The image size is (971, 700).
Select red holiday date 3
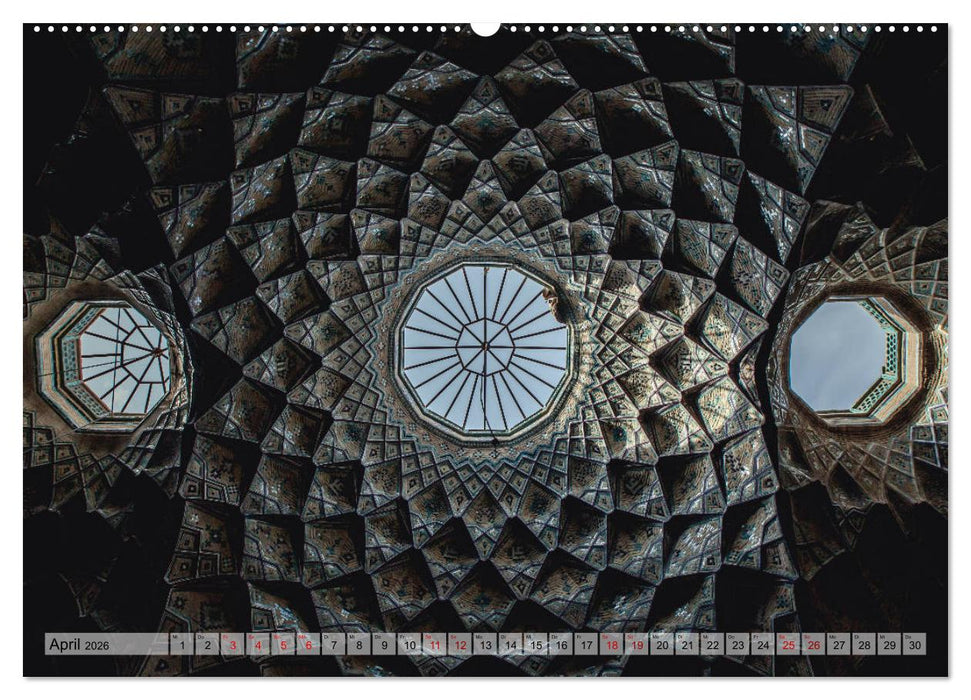pyautogui.click(x=232, y=645)
